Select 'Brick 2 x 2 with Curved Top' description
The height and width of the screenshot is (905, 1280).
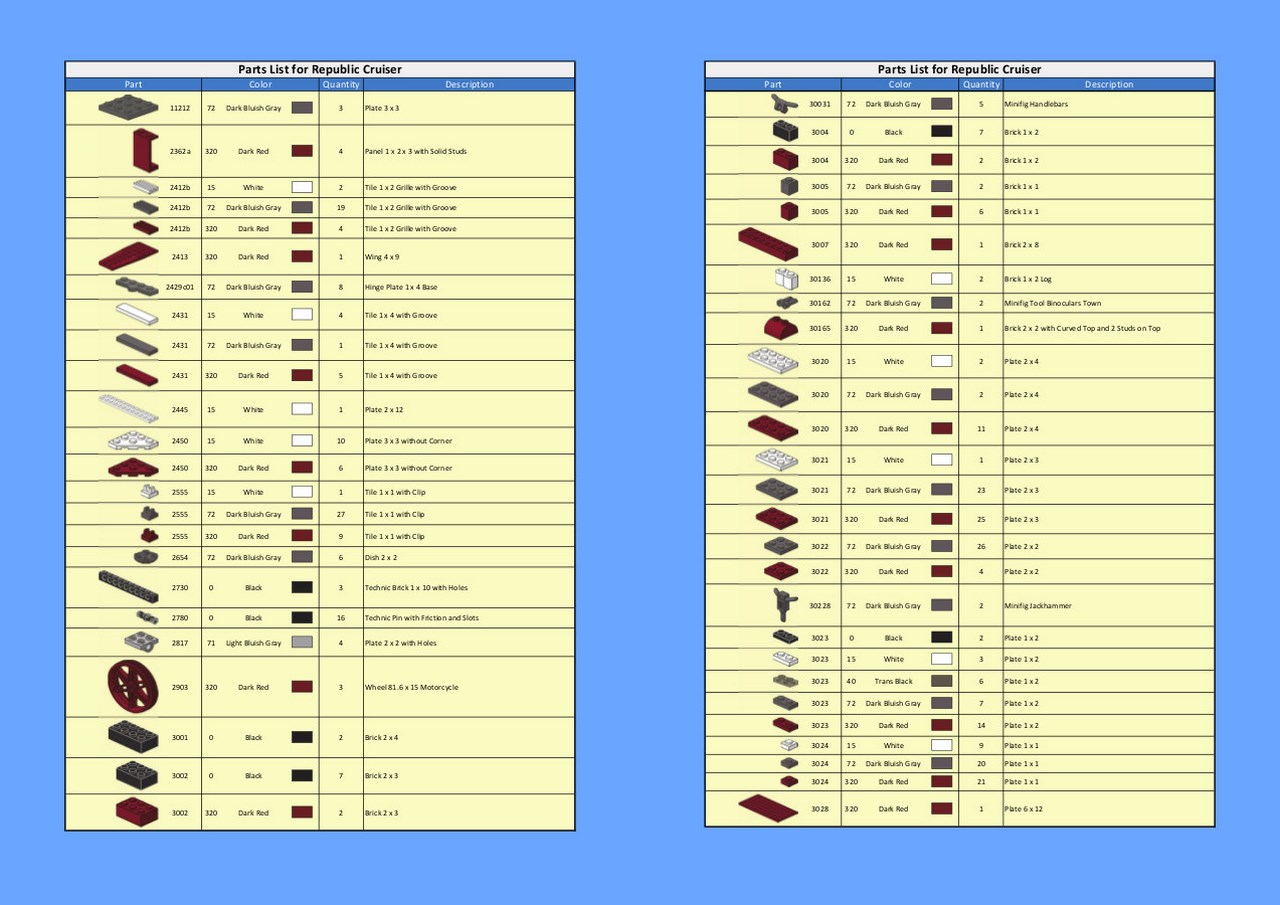click(x=1082, y=328)
